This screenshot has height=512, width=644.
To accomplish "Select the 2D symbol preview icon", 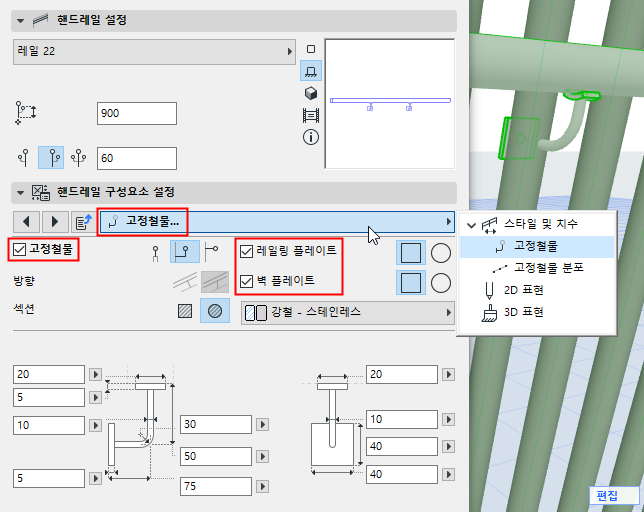I will point(311,49).
